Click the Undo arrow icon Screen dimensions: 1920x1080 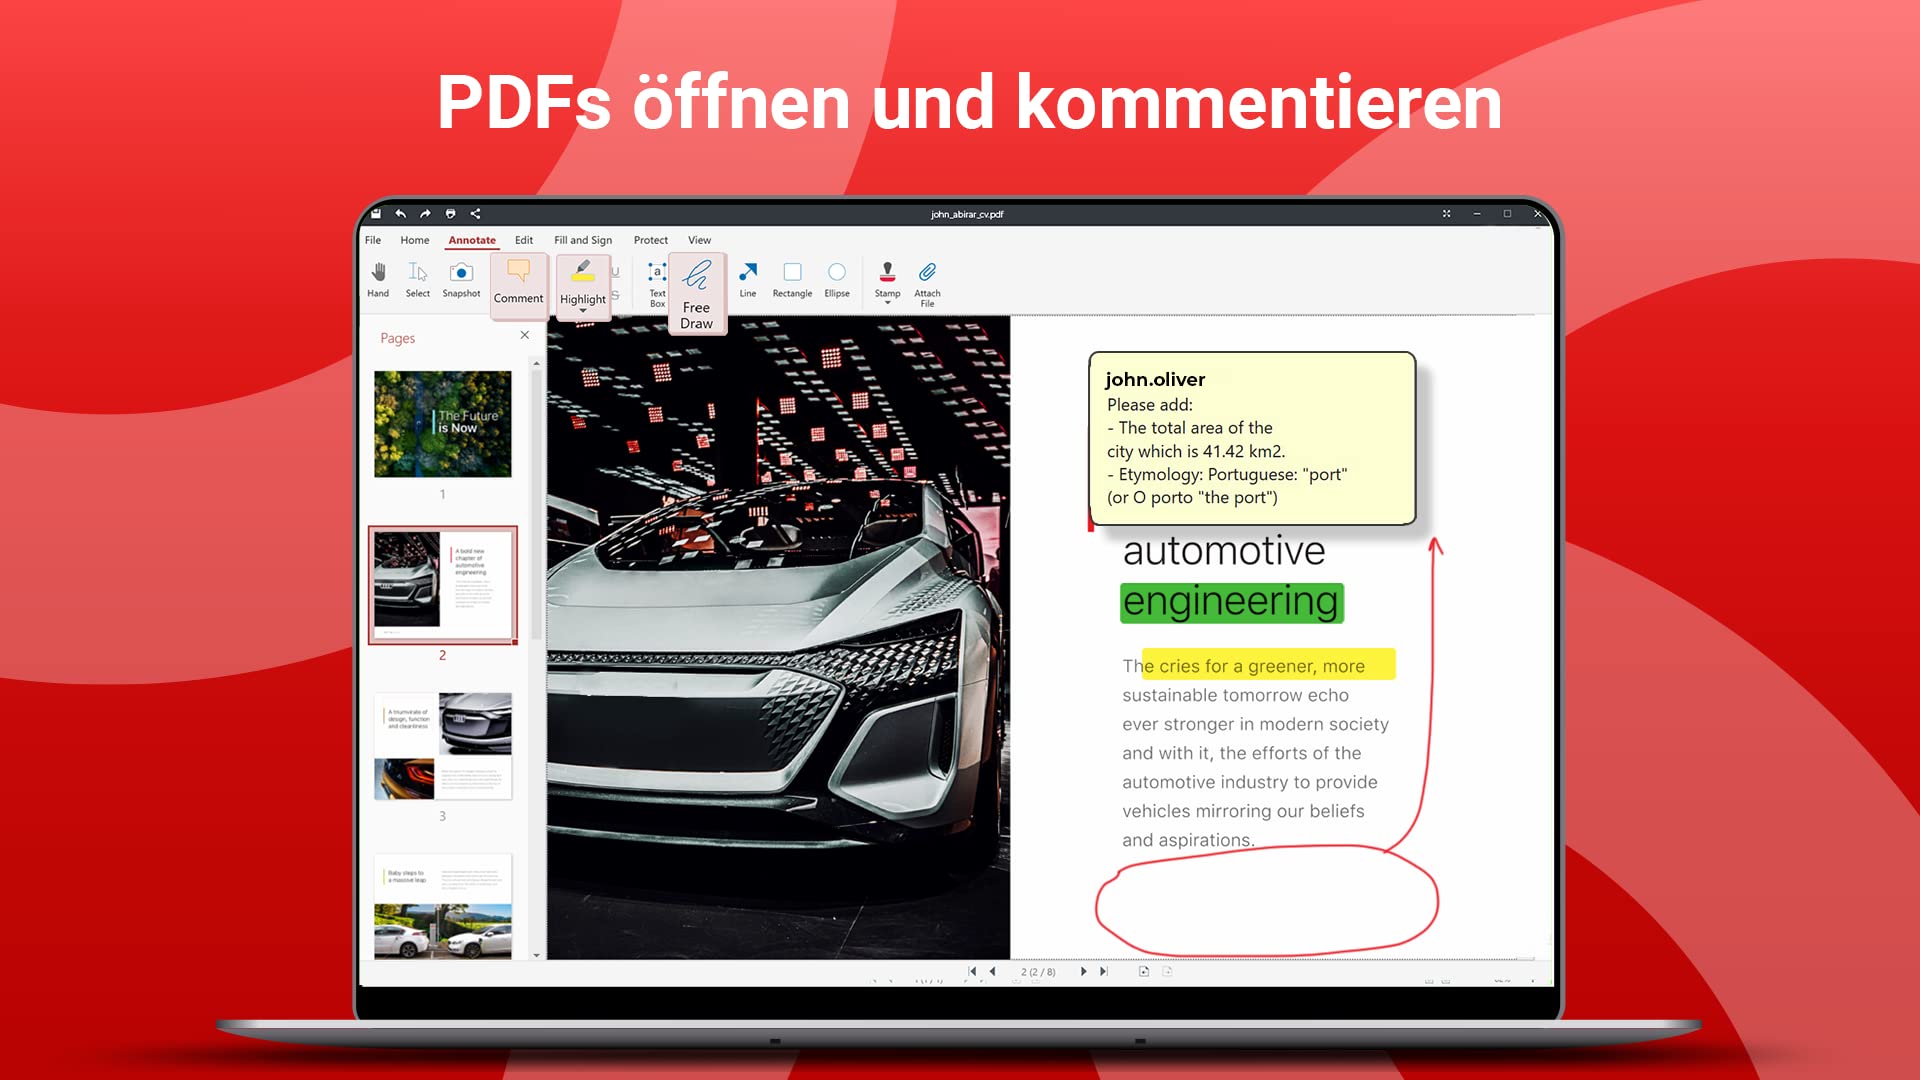coord(400,213)
